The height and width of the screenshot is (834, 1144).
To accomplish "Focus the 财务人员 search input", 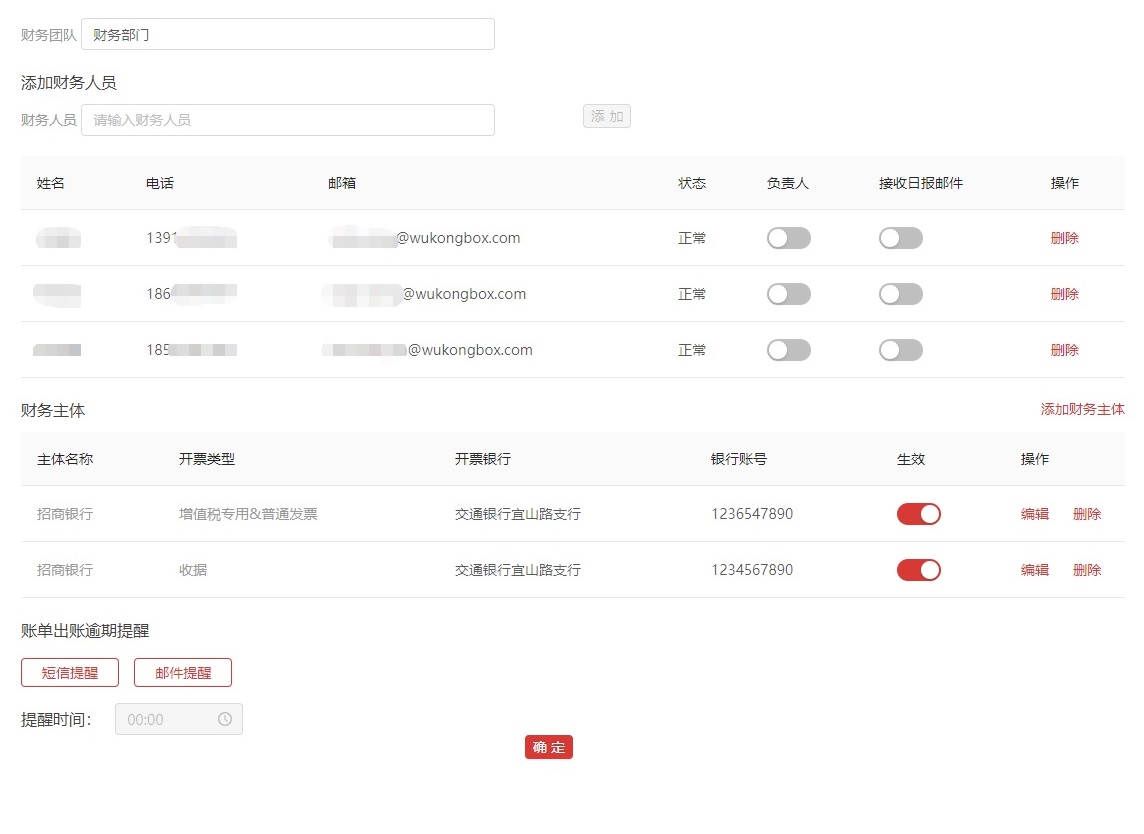I will 287,120.
